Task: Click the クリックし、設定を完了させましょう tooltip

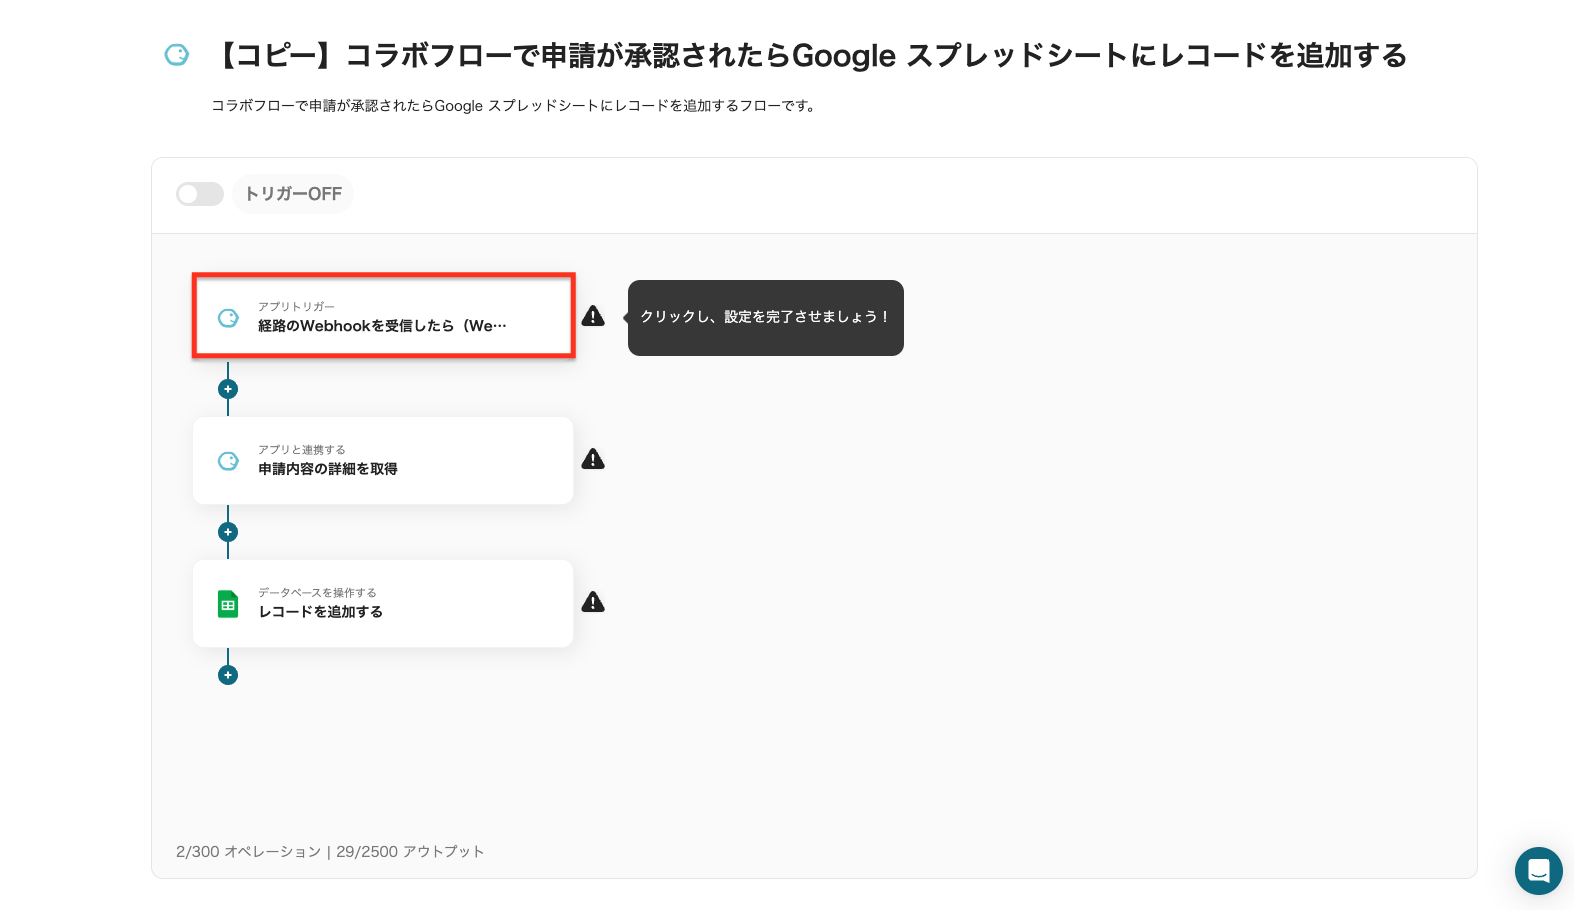Action: pyautogui.click(x=765, y=317)
